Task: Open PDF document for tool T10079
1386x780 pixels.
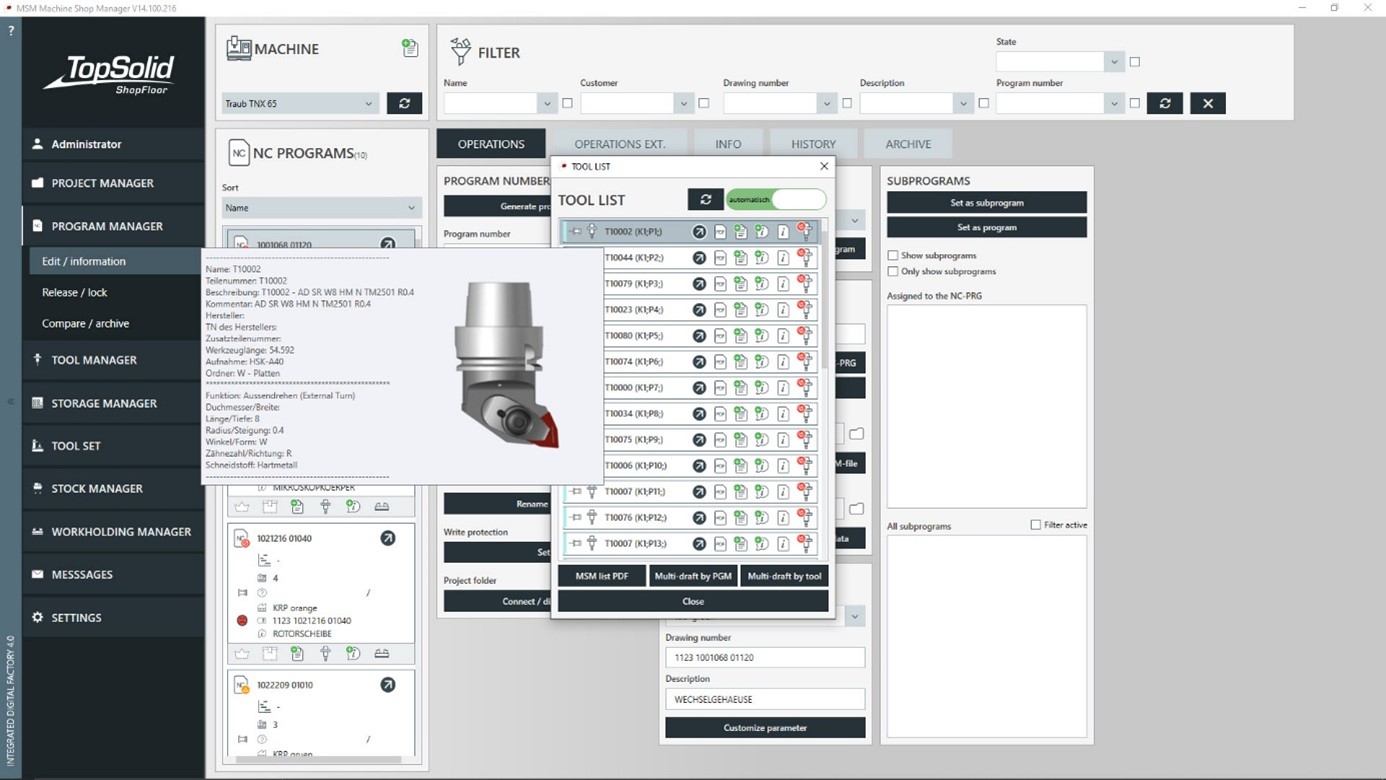Action: (x=720, y=284)
